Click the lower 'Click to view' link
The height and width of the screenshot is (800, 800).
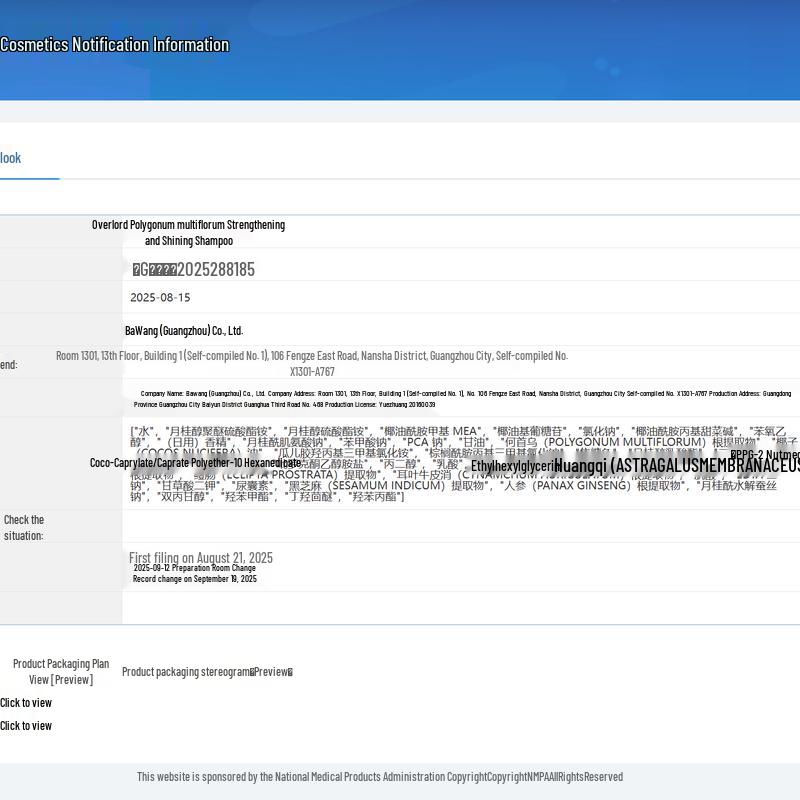pyautogui.click(x=26, y=726)
